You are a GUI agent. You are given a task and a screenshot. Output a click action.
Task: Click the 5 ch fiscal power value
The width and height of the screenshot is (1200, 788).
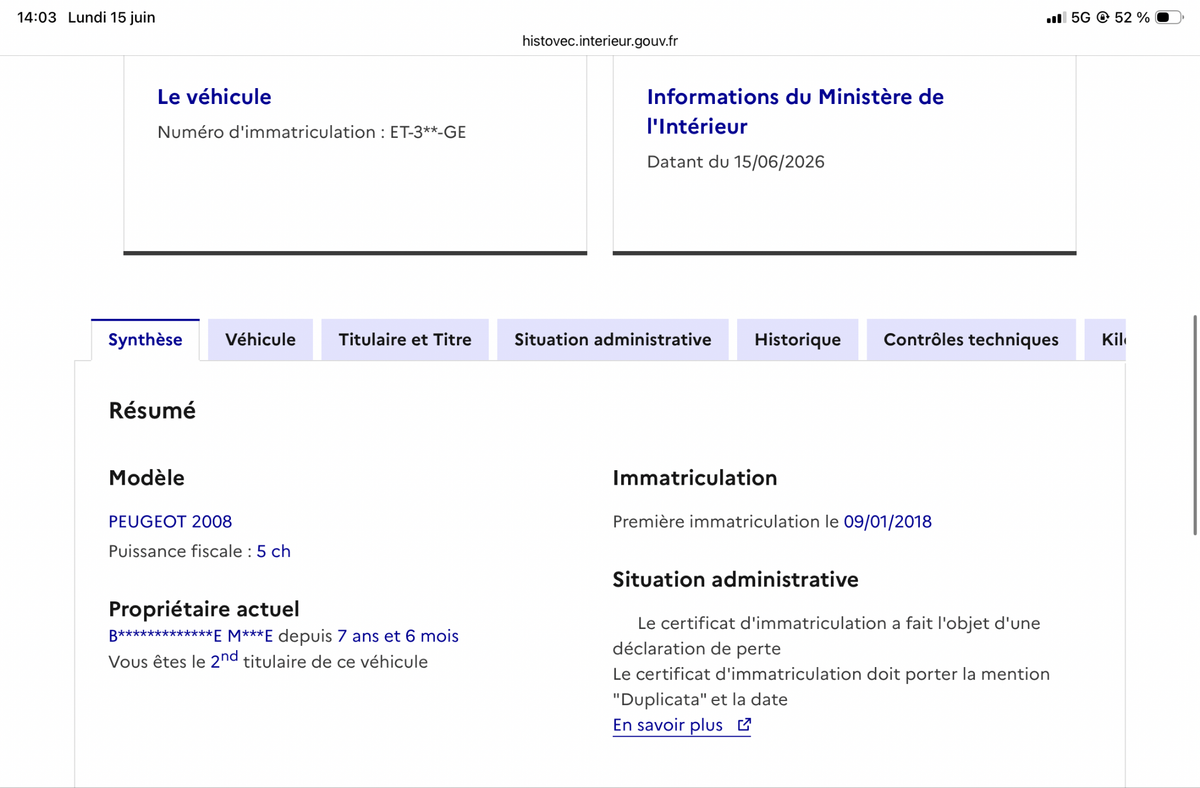(x=274, y=551)
